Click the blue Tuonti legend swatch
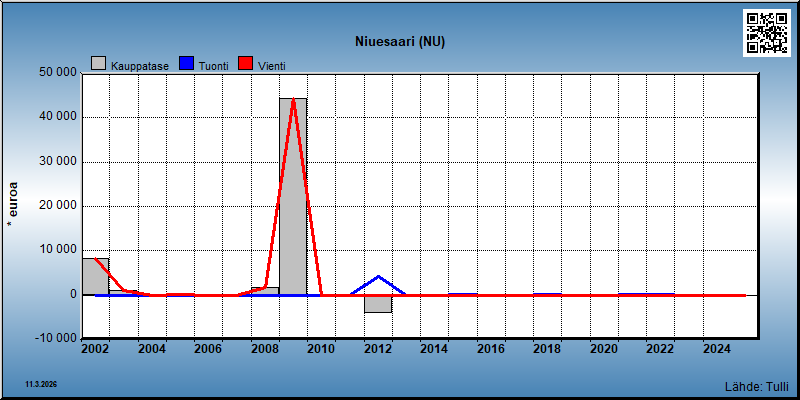This screenshot has height=400, width=800. 187,64
